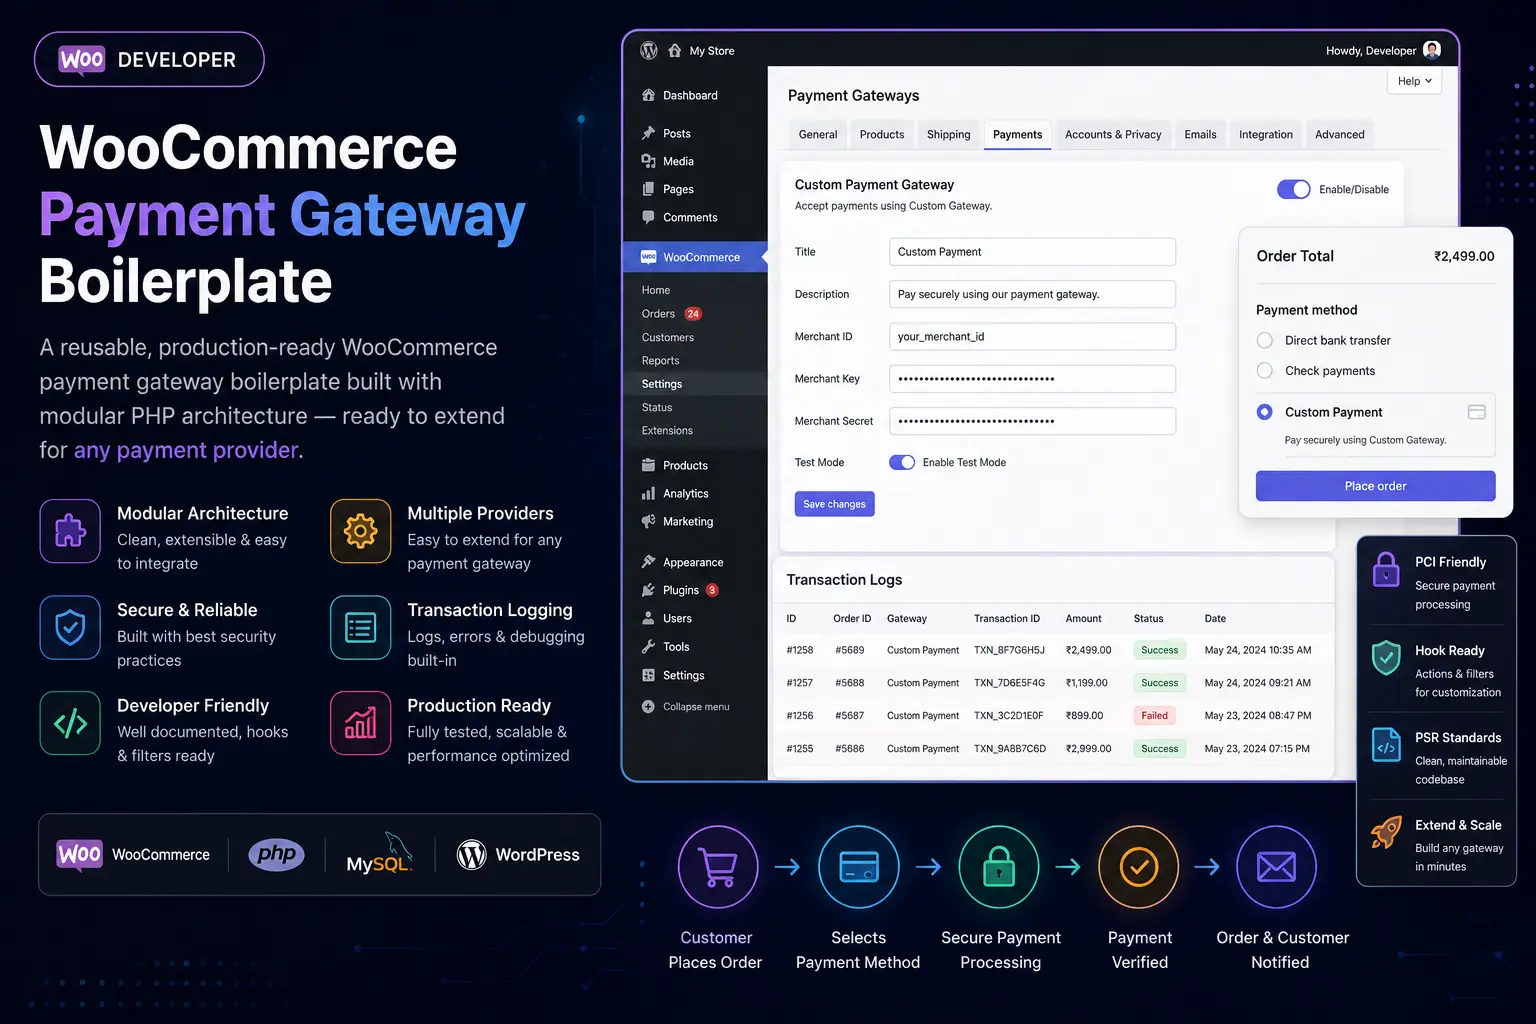Open the Howdy, Developer avatar
This screenshot has width=1536, height=1024.
(1432, 50)
